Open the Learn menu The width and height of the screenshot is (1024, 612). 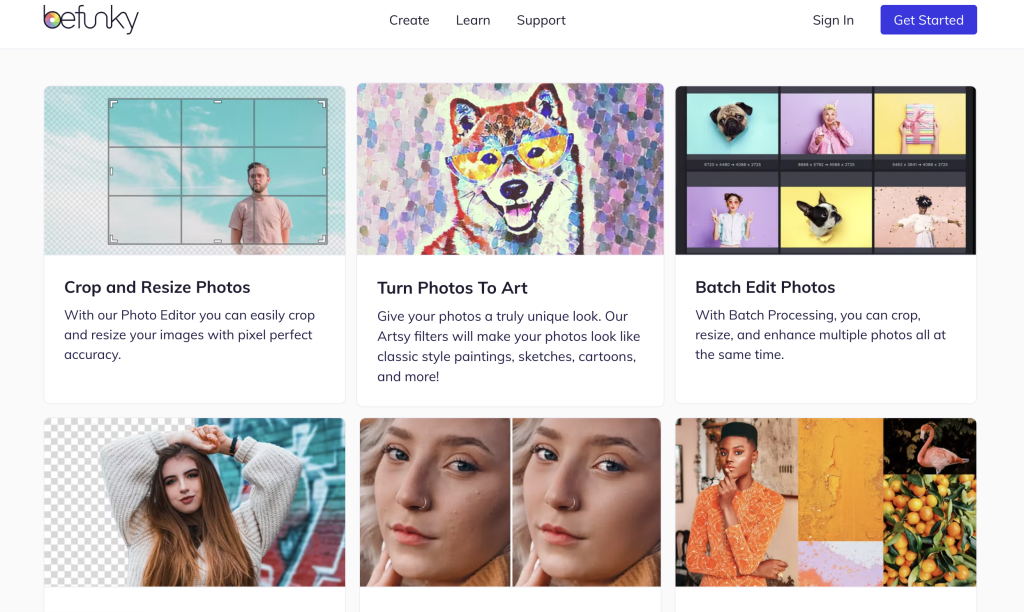click(x=473, y=20)
